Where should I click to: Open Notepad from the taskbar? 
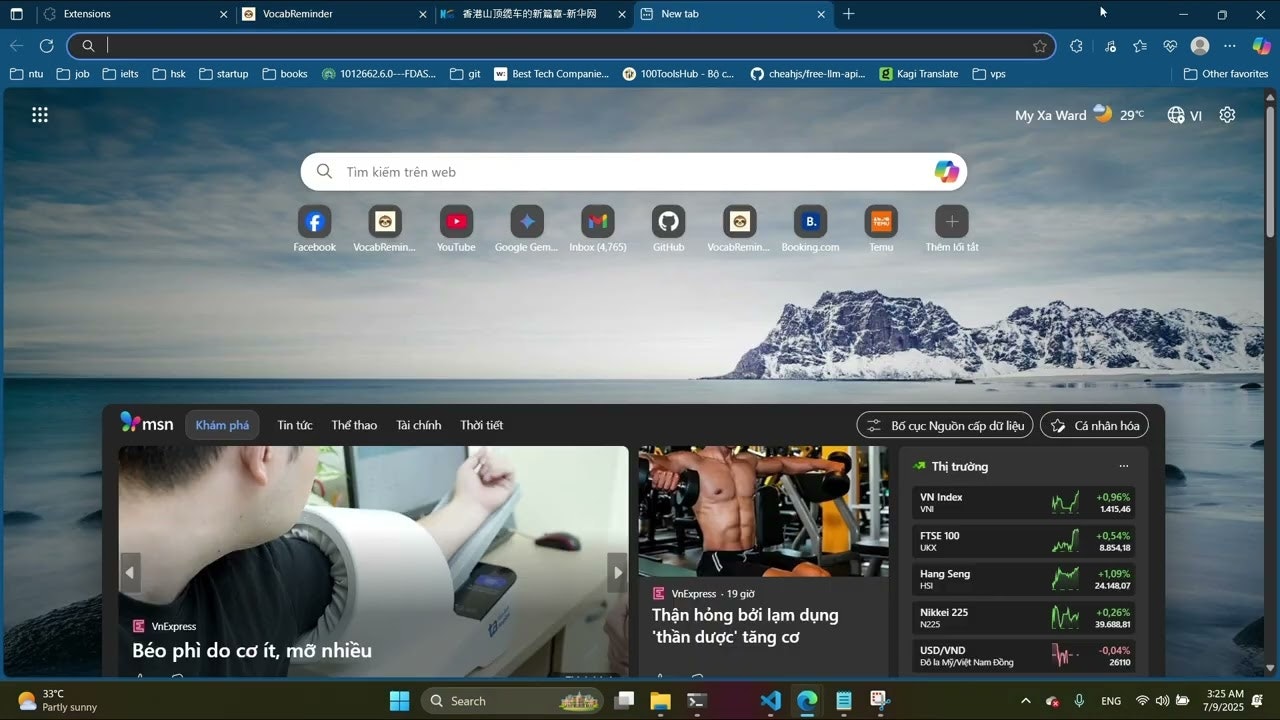pos(844,701)
